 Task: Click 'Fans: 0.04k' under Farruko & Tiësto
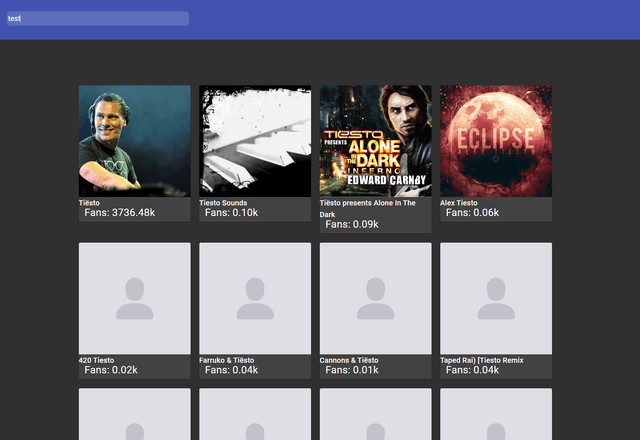click(231, 370)
